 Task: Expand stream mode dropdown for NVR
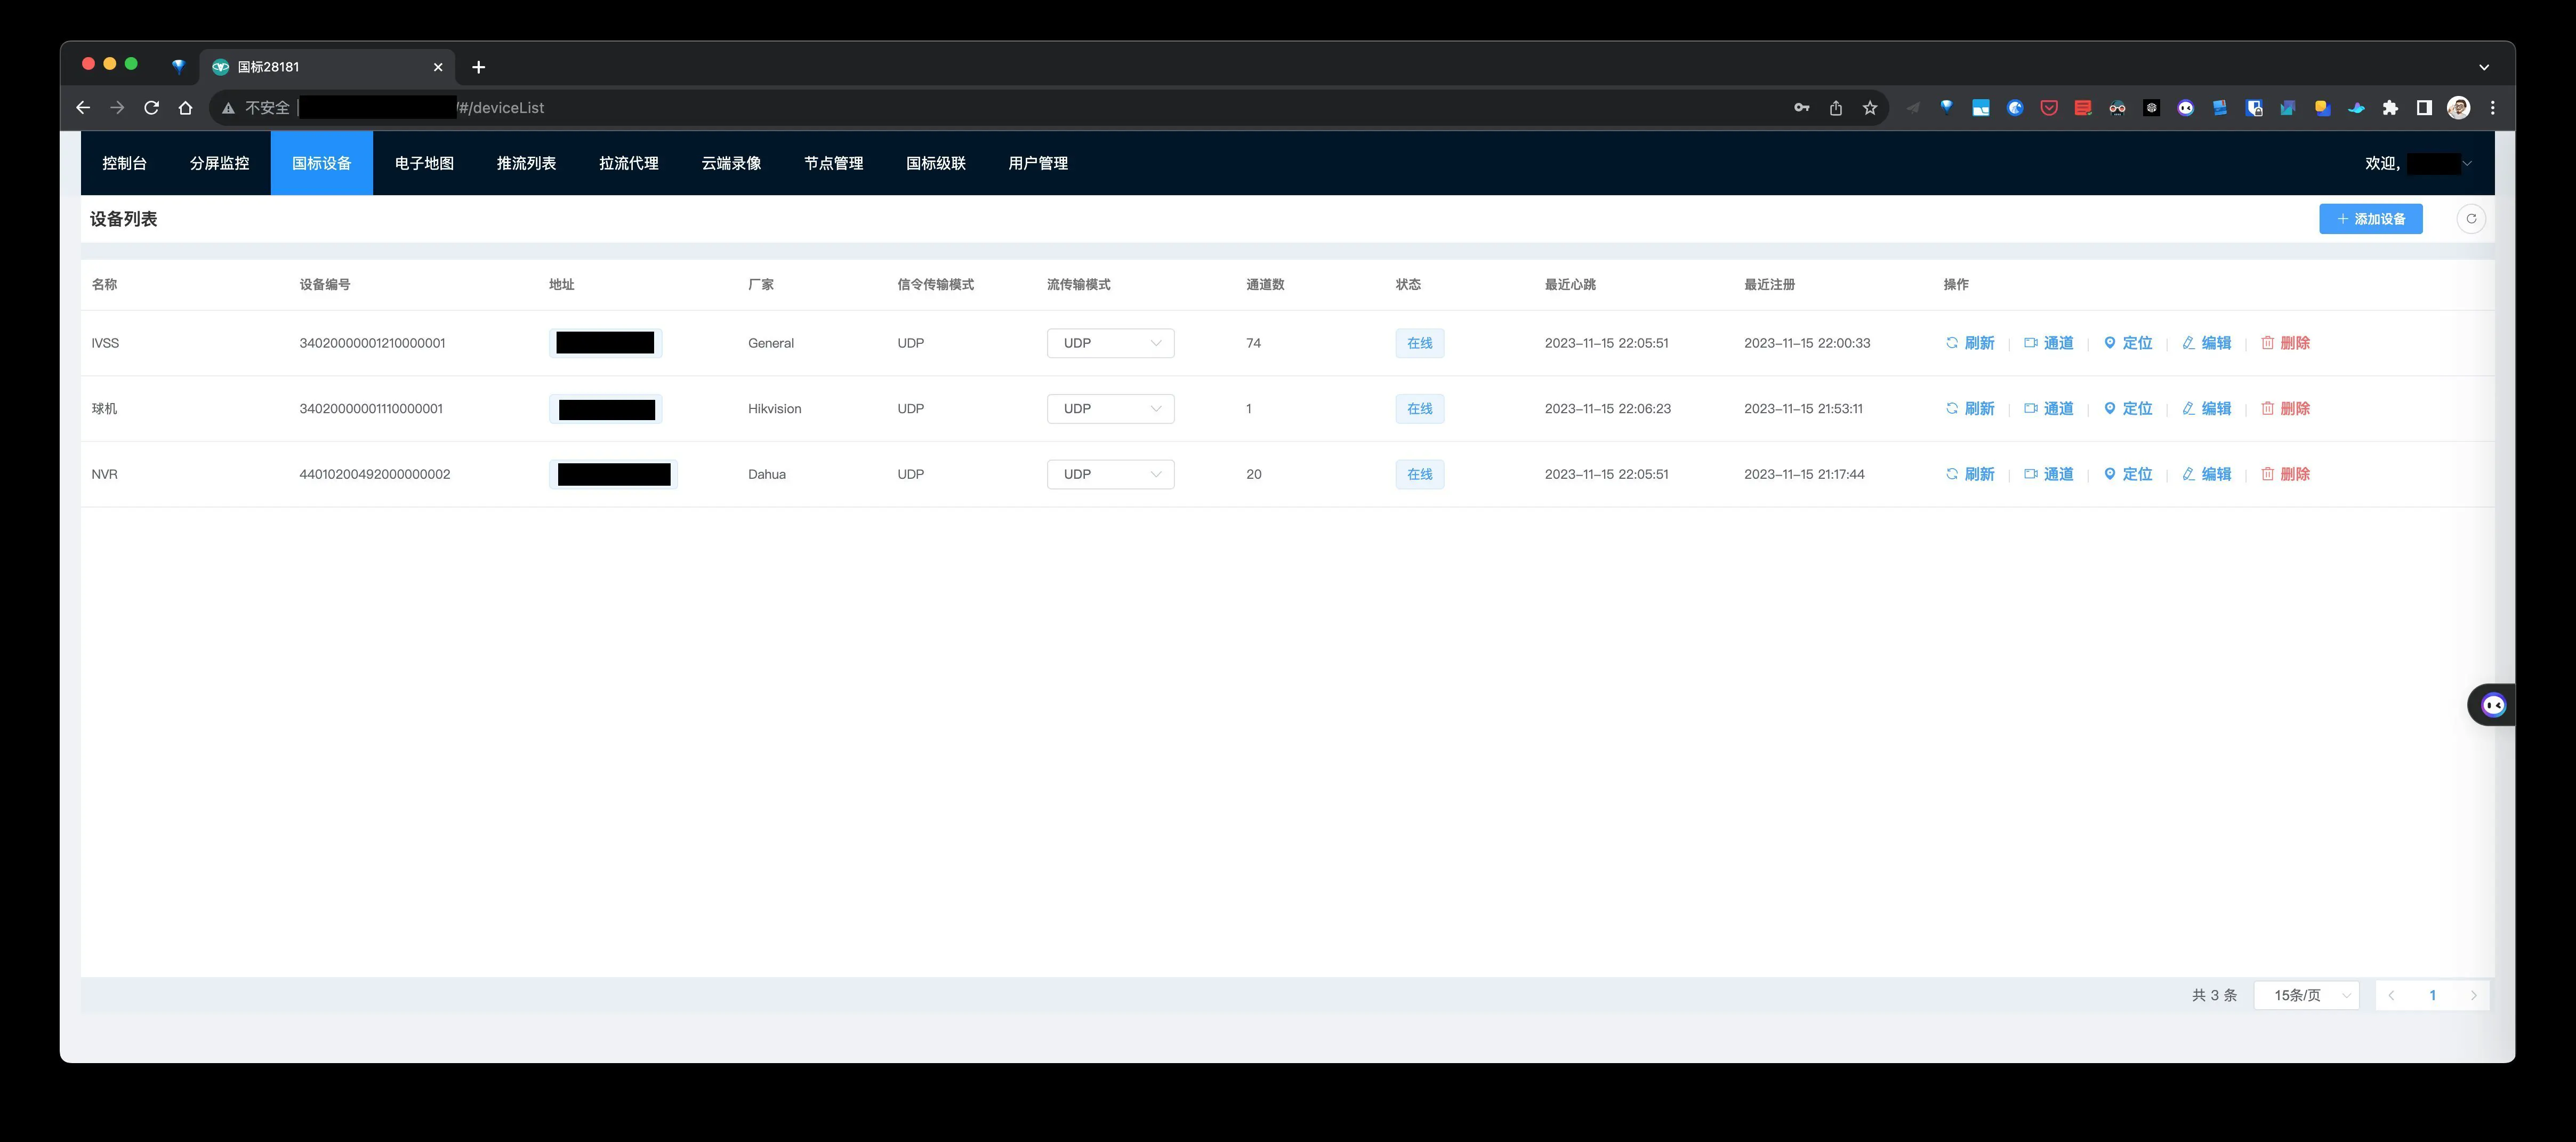click(x=1110, y=474)
